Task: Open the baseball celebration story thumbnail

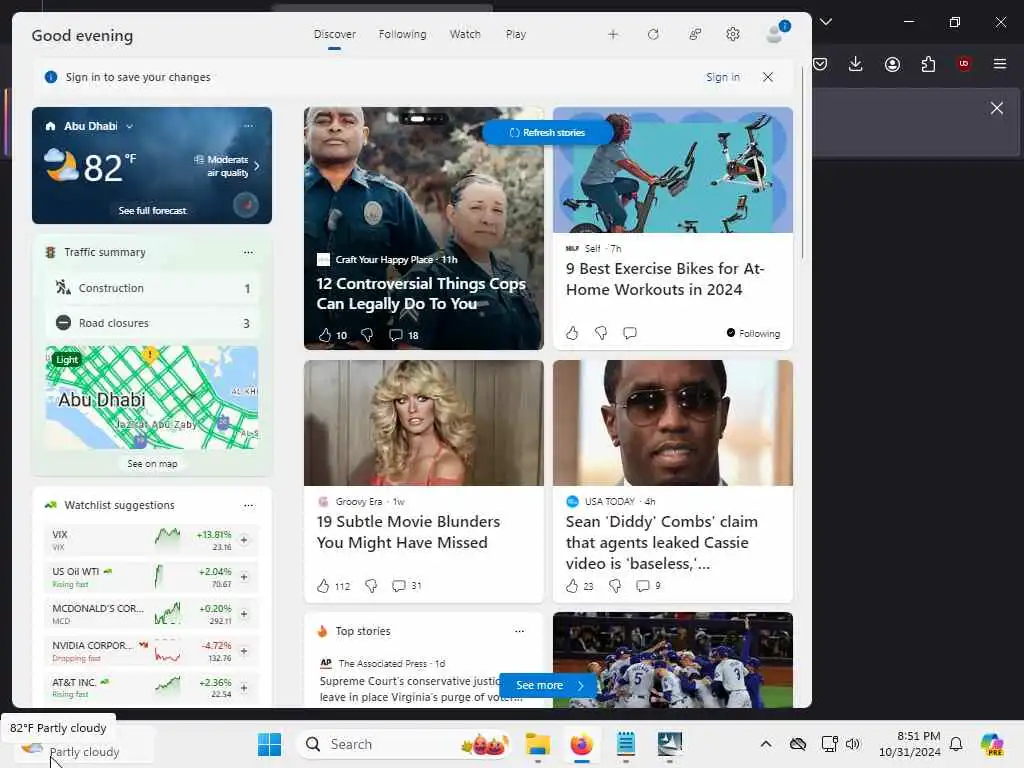Action: (673, 660)
